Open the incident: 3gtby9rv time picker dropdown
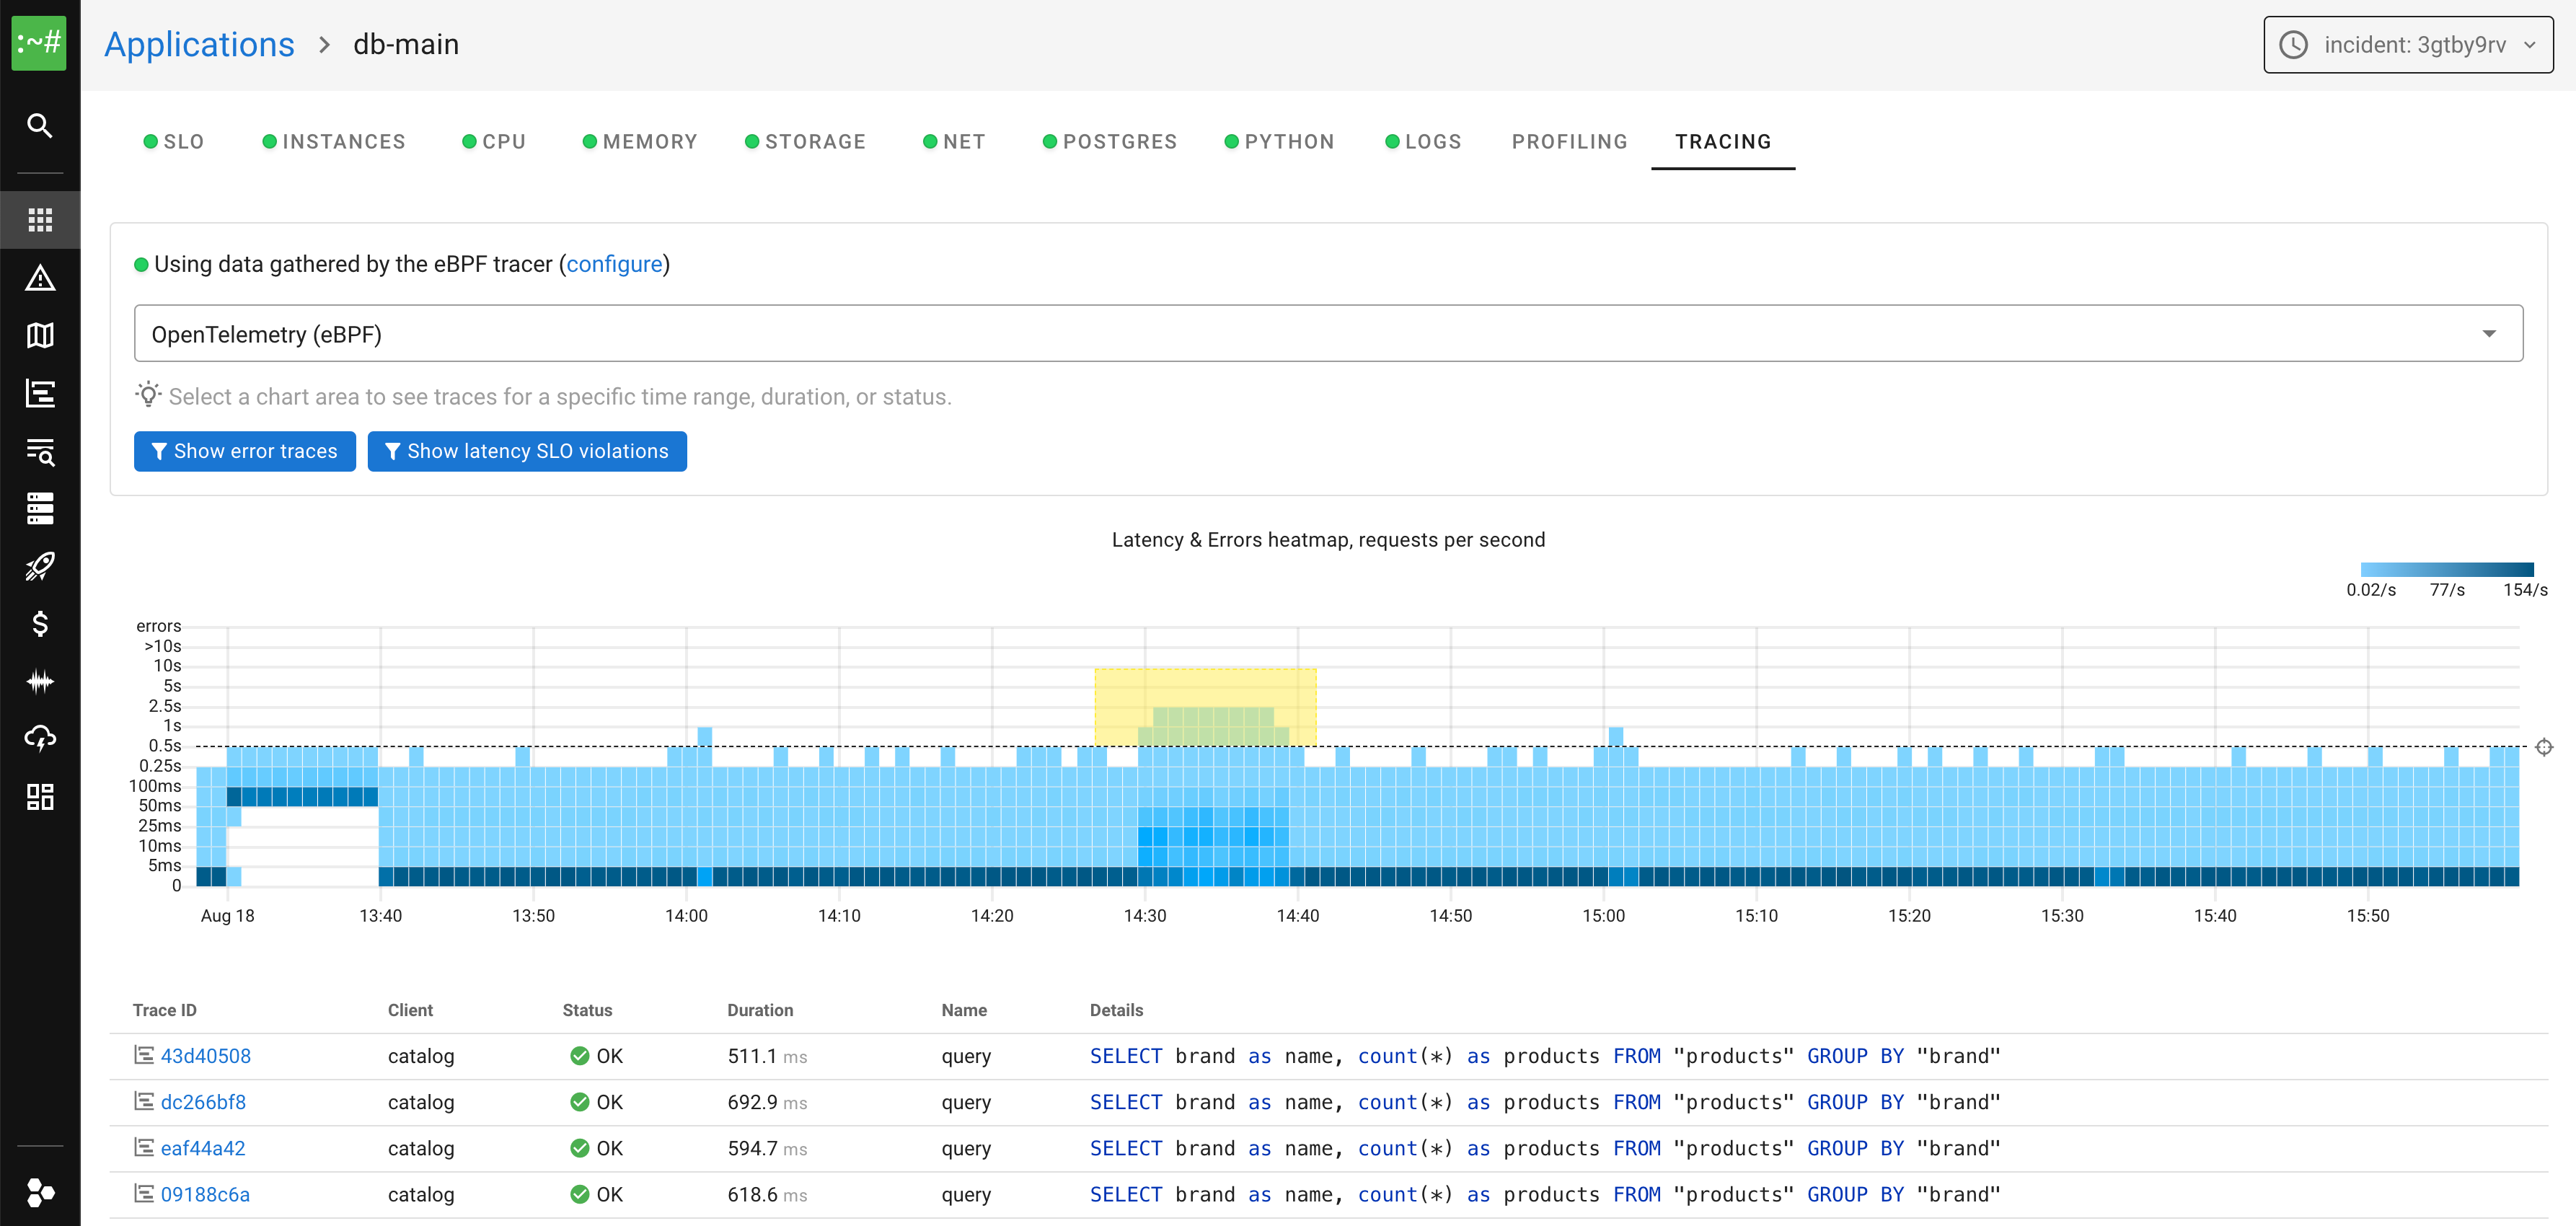 coord(2409,44)
